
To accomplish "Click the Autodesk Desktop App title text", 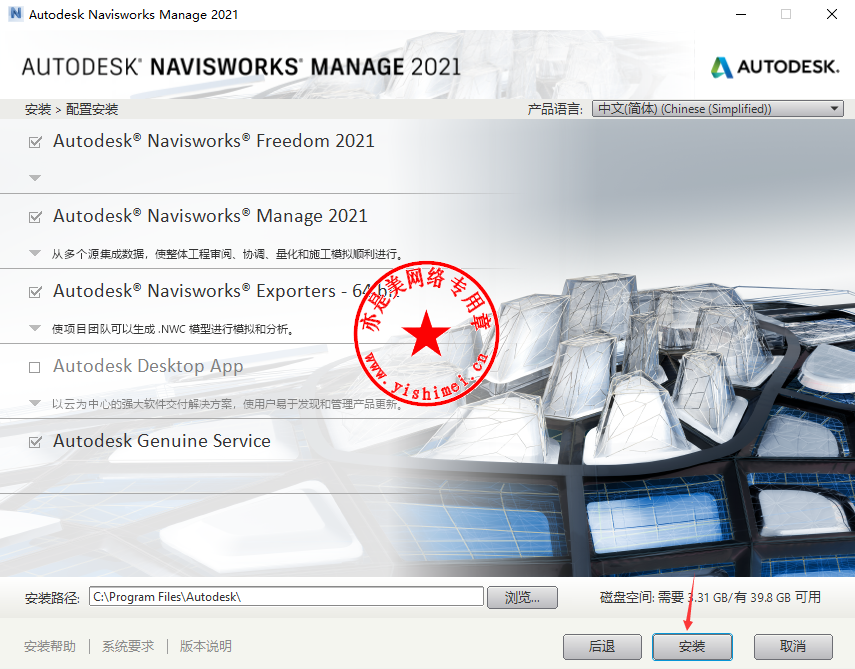I will (x=148, y=366).
